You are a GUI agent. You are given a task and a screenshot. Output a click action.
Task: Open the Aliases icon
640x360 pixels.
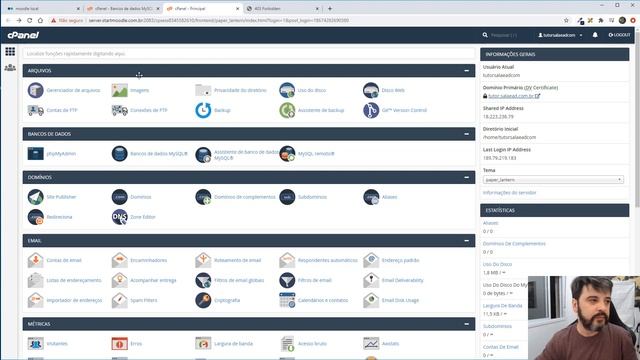point(371,197)
